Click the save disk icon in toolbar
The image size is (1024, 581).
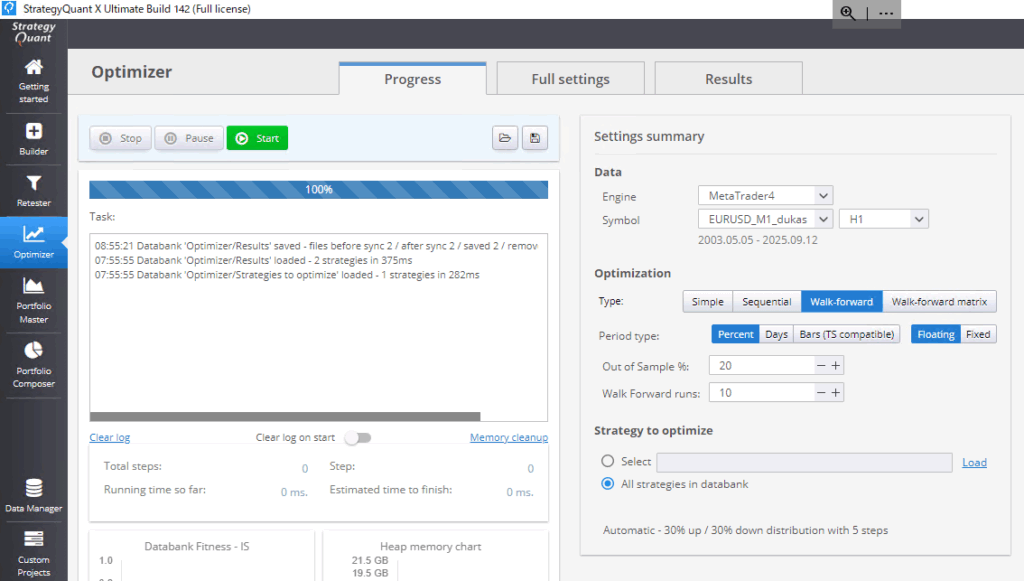pyautogui.click(x=535, y=138)
